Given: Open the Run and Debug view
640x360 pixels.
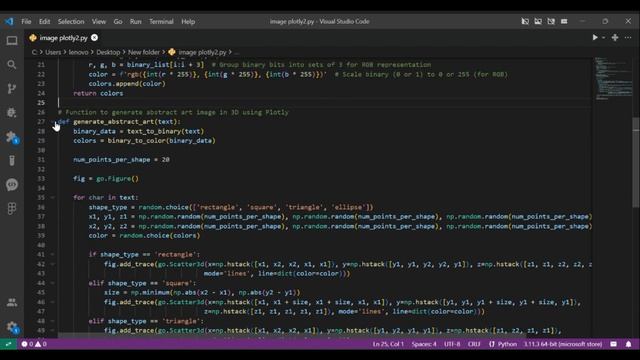Looking at the screenshot, I should [12, 112].
